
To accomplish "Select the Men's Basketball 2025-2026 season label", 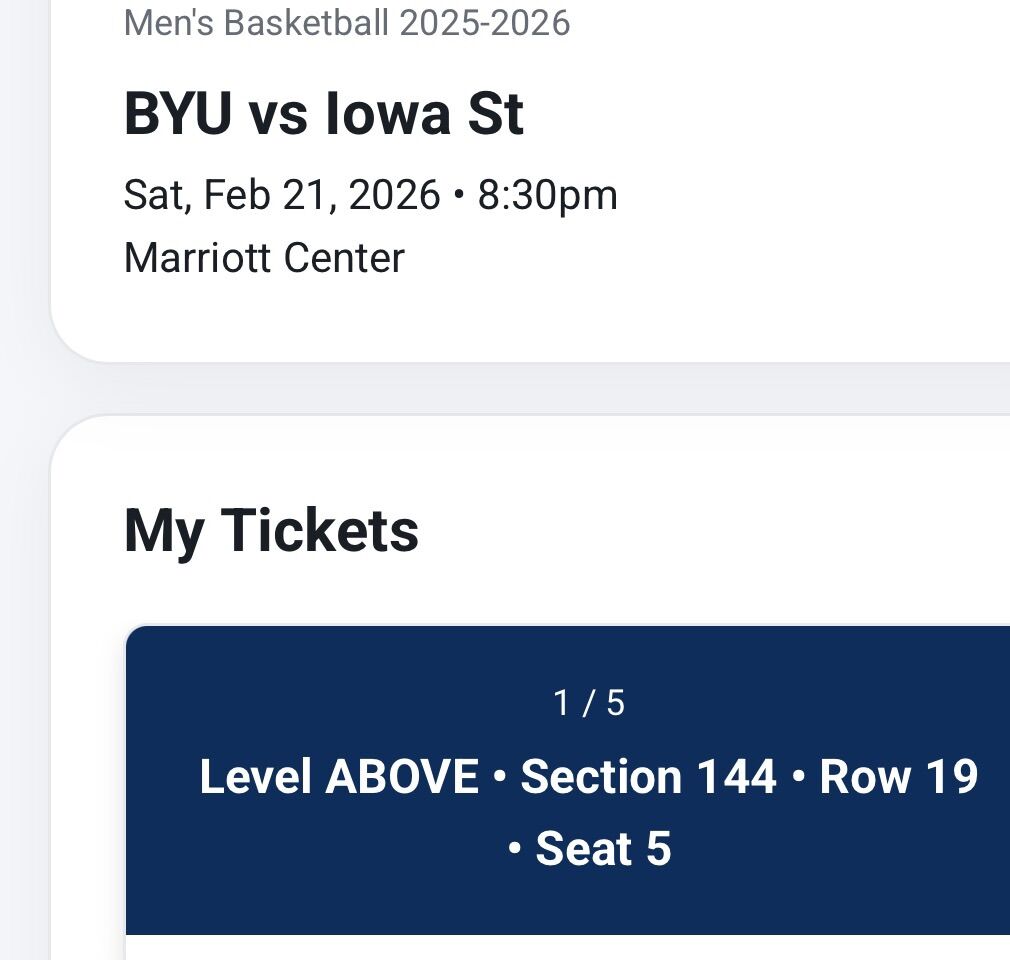I will [345, 25].
